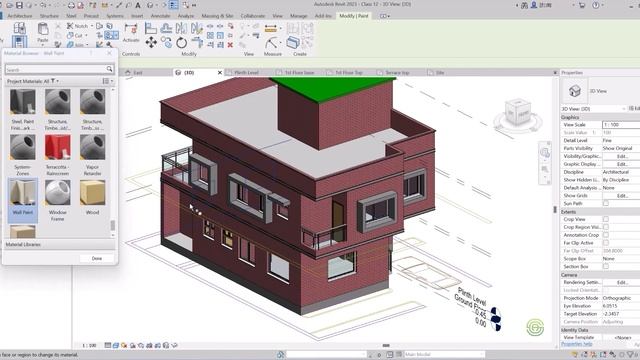Open the Massing & Site ribbon tab
The height and width of the screenshot is (360, 640).
pos(217,16)
